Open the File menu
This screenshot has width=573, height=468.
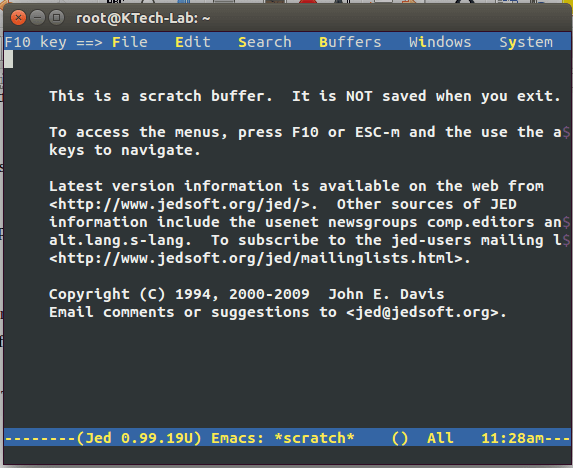point(130,42)
